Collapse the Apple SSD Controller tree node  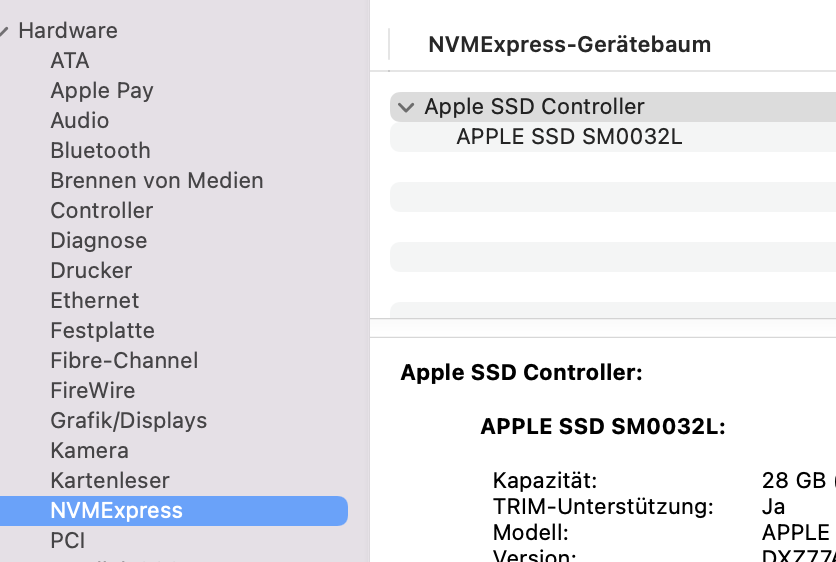tap(405, 107)
